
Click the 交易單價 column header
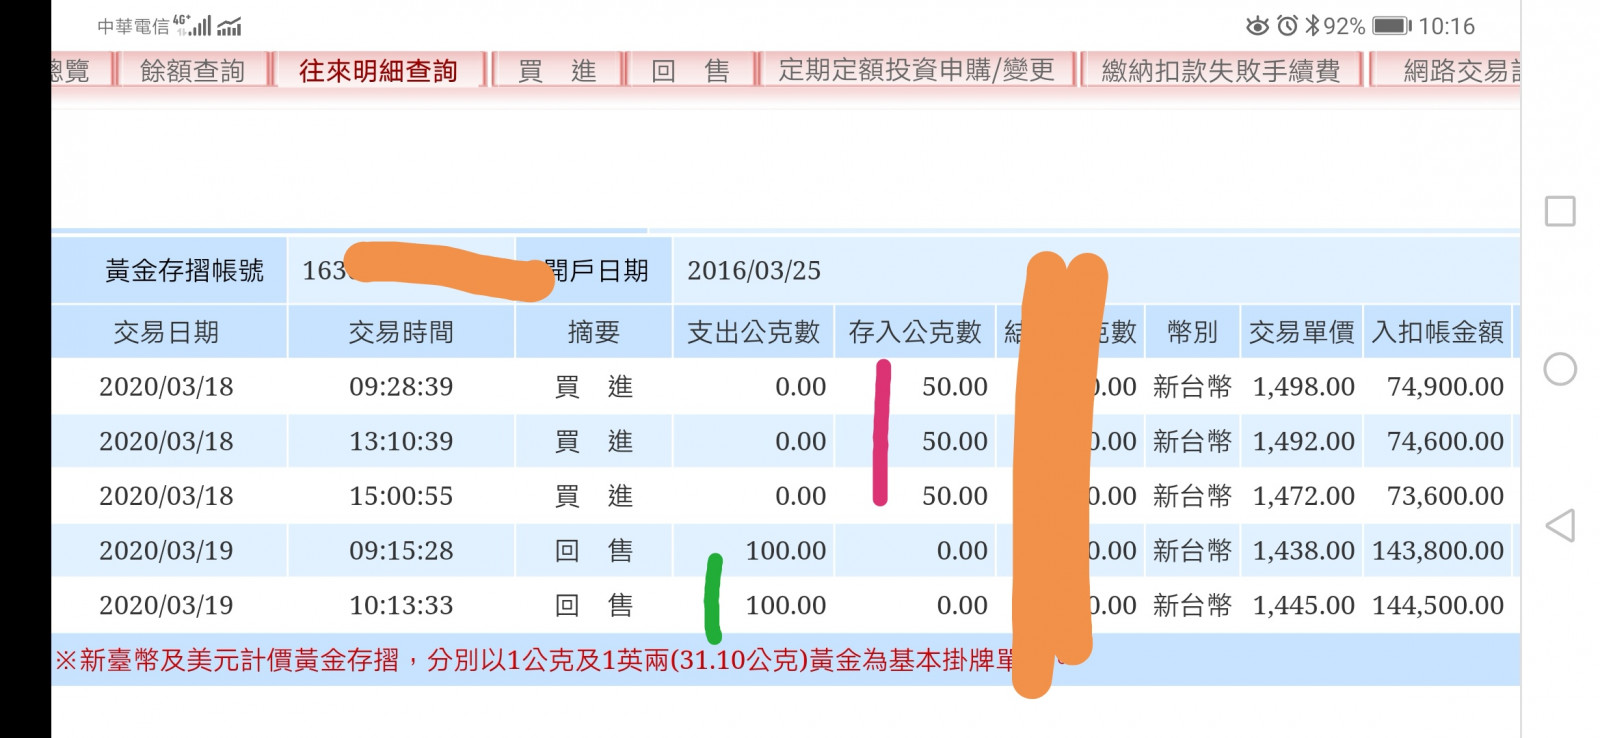[1302, 332]
